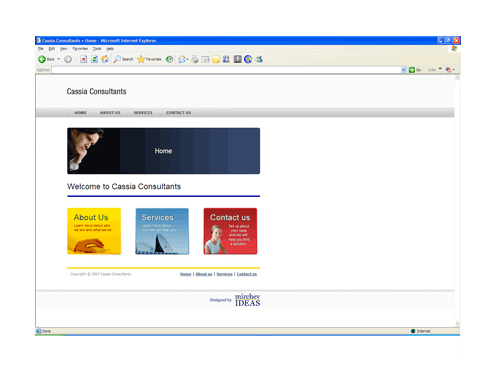Open the Tools menu

[x=97, y=49]
